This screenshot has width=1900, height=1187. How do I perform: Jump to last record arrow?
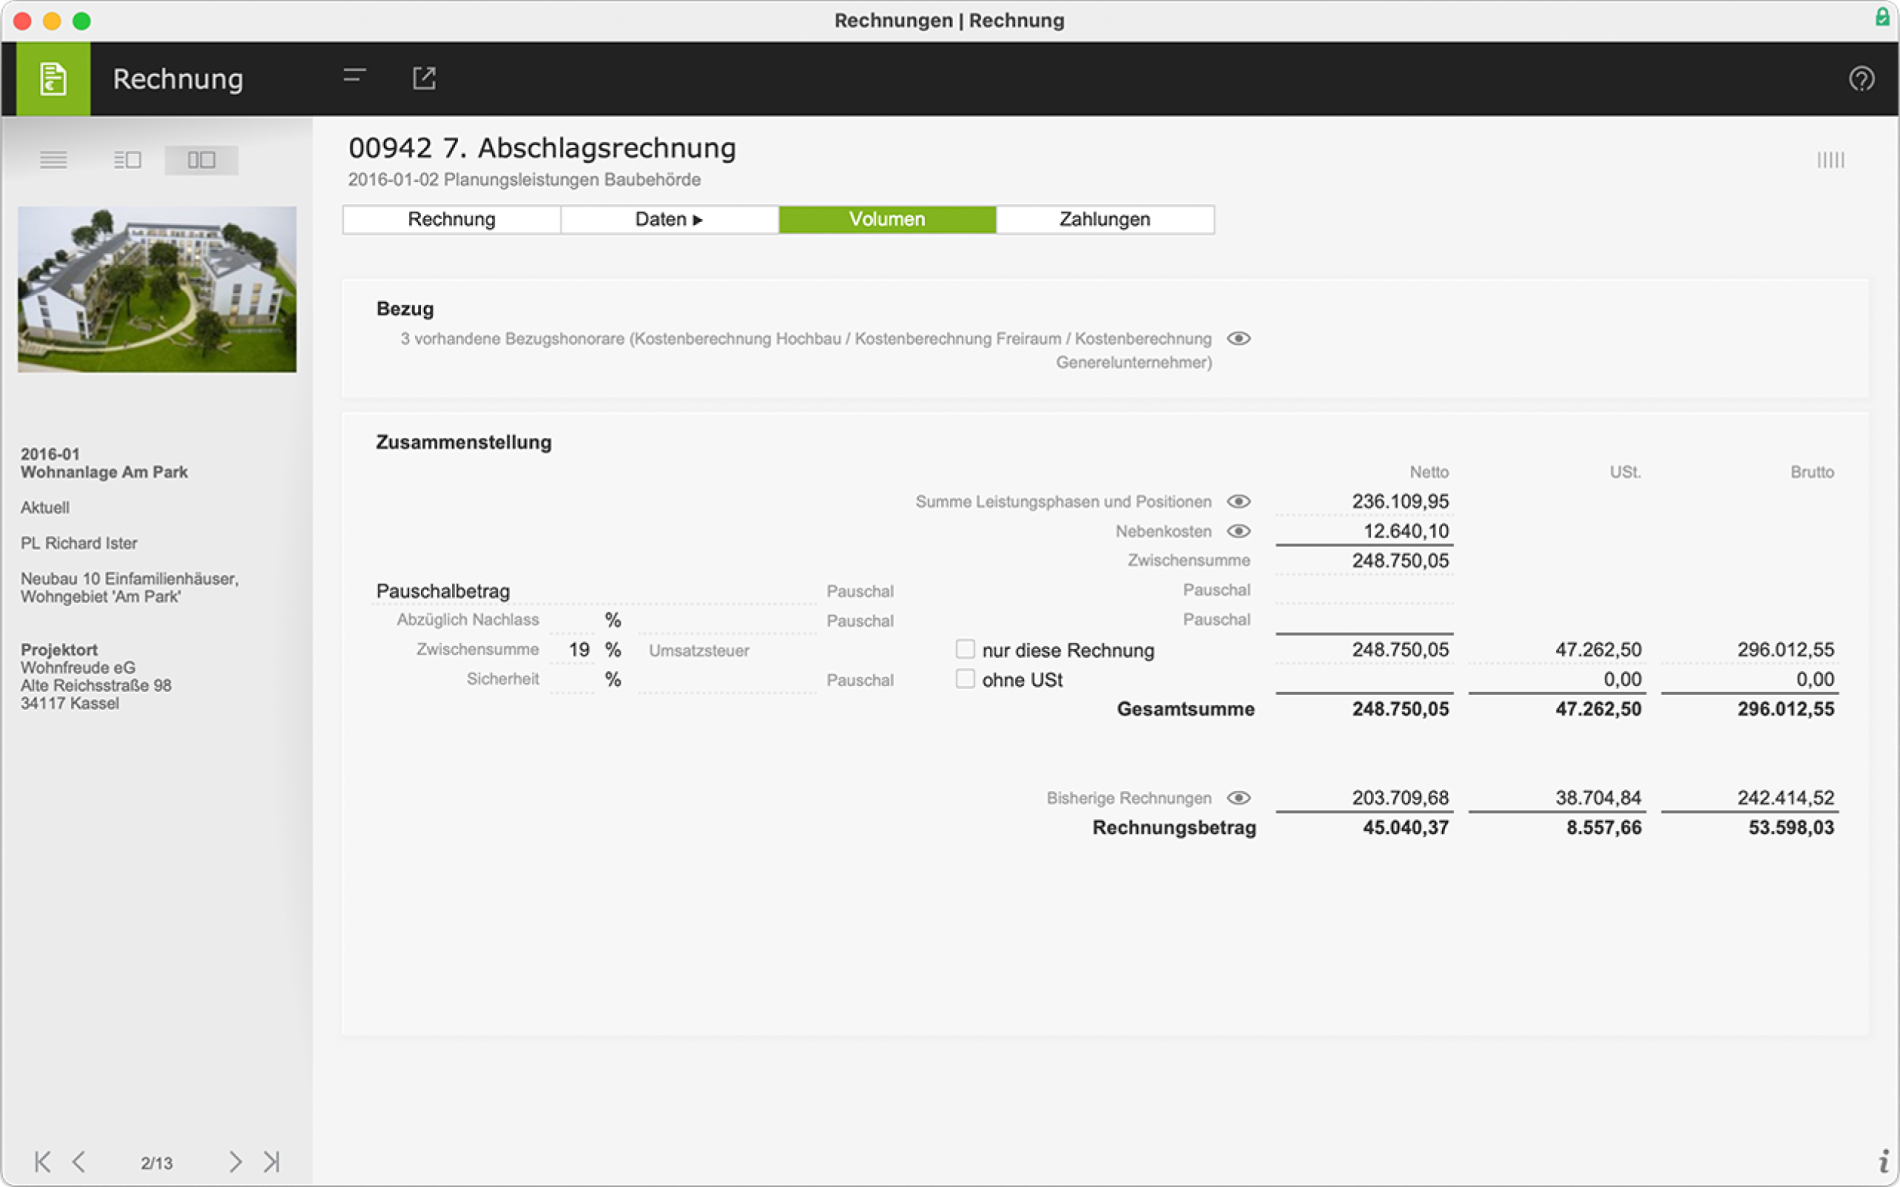pos(272,1161)
